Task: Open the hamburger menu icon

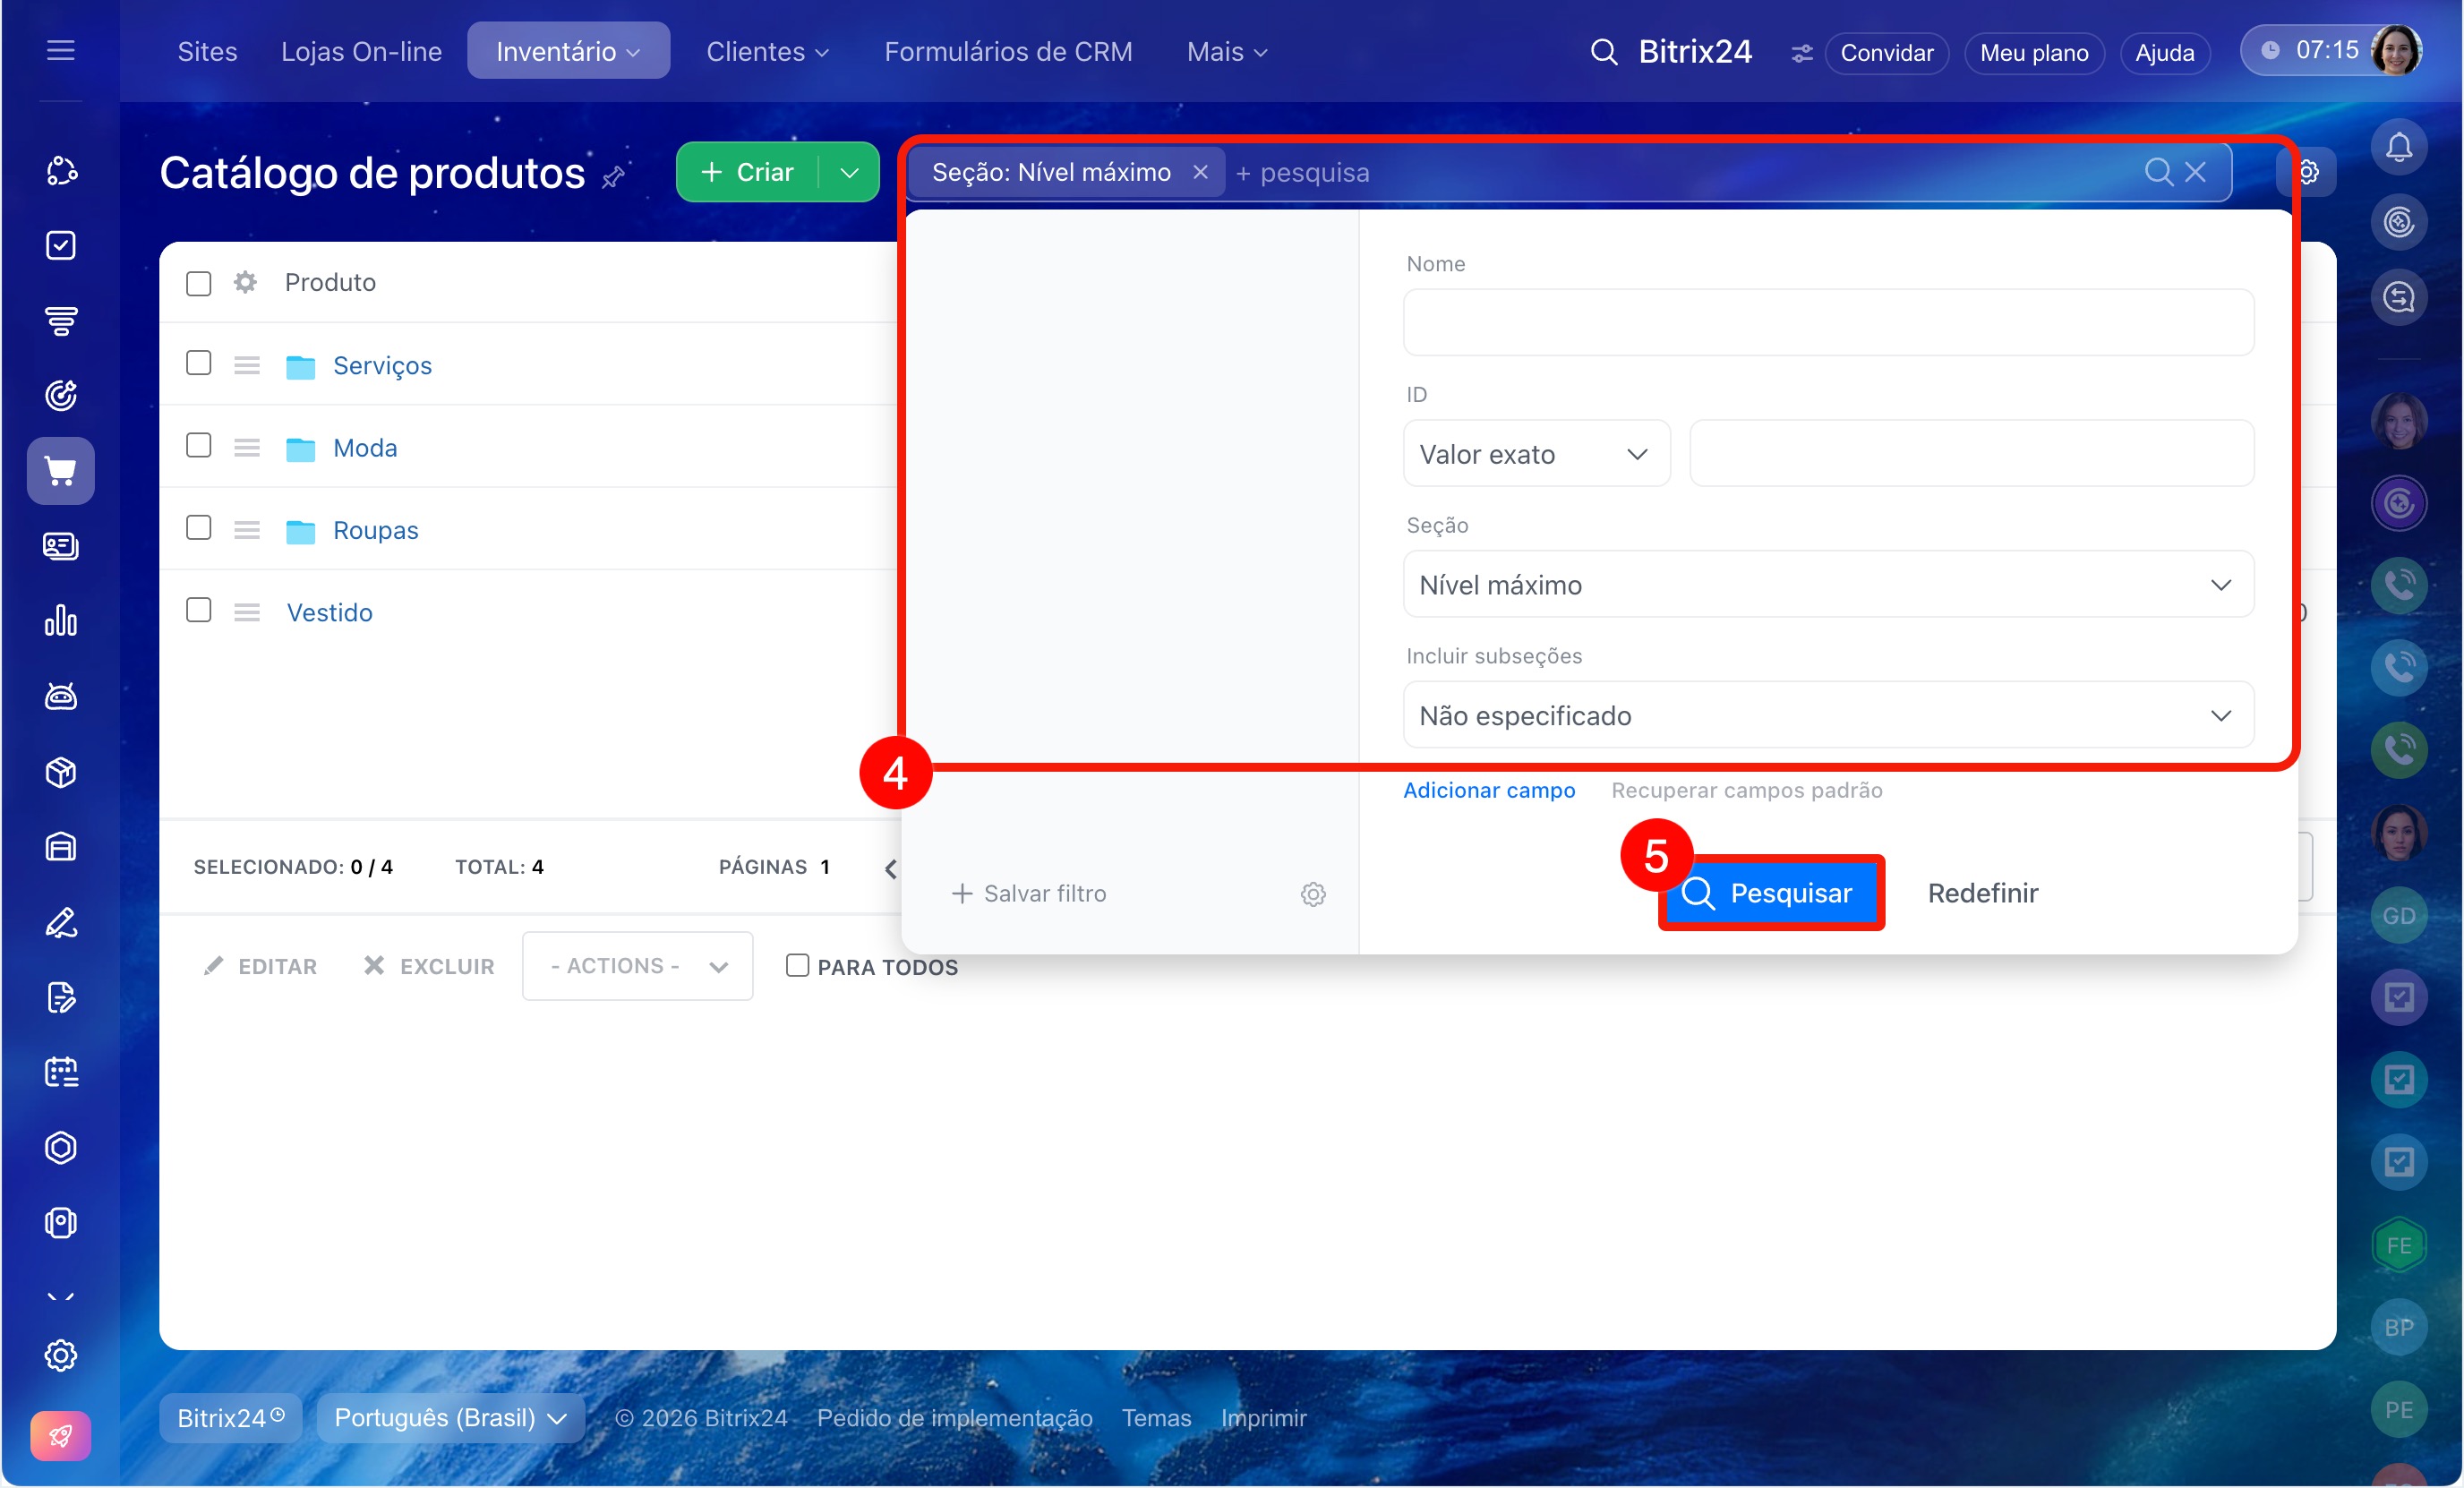Action: coord(60,50)
